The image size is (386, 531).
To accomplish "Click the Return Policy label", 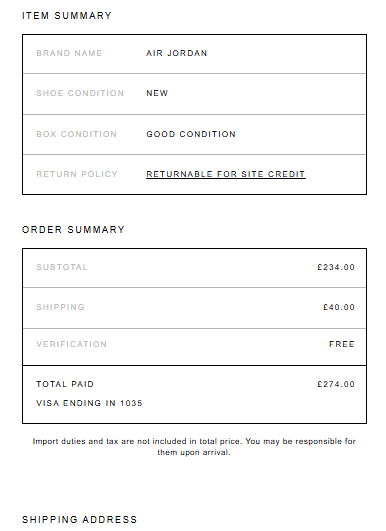I will point(77,174).
